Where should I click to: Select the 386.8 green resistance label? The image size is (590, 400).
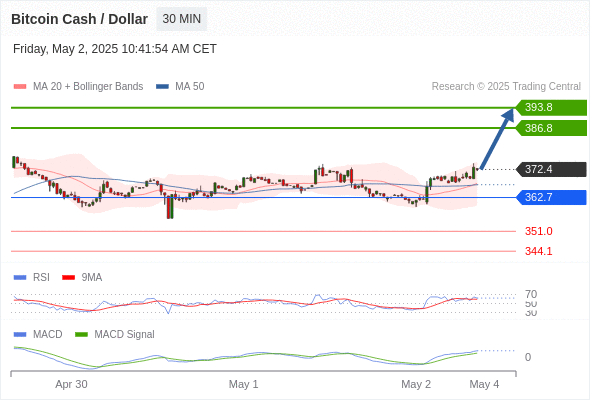tap(551, 128)
